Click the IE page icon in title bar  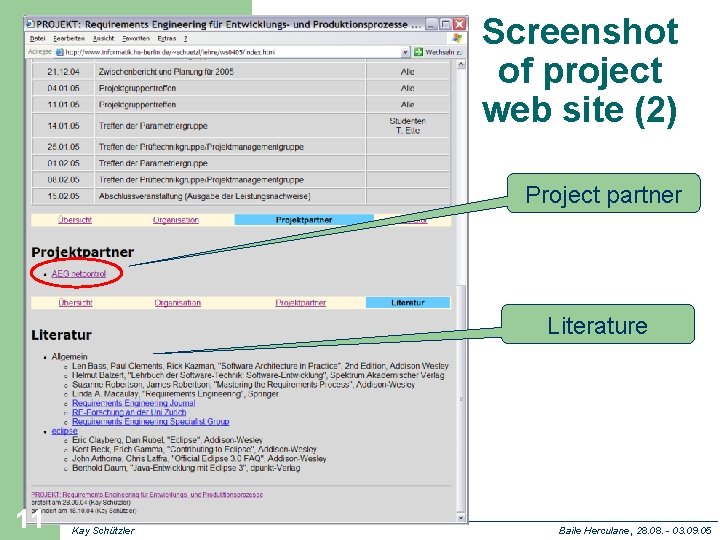click(x=31, y=23)
